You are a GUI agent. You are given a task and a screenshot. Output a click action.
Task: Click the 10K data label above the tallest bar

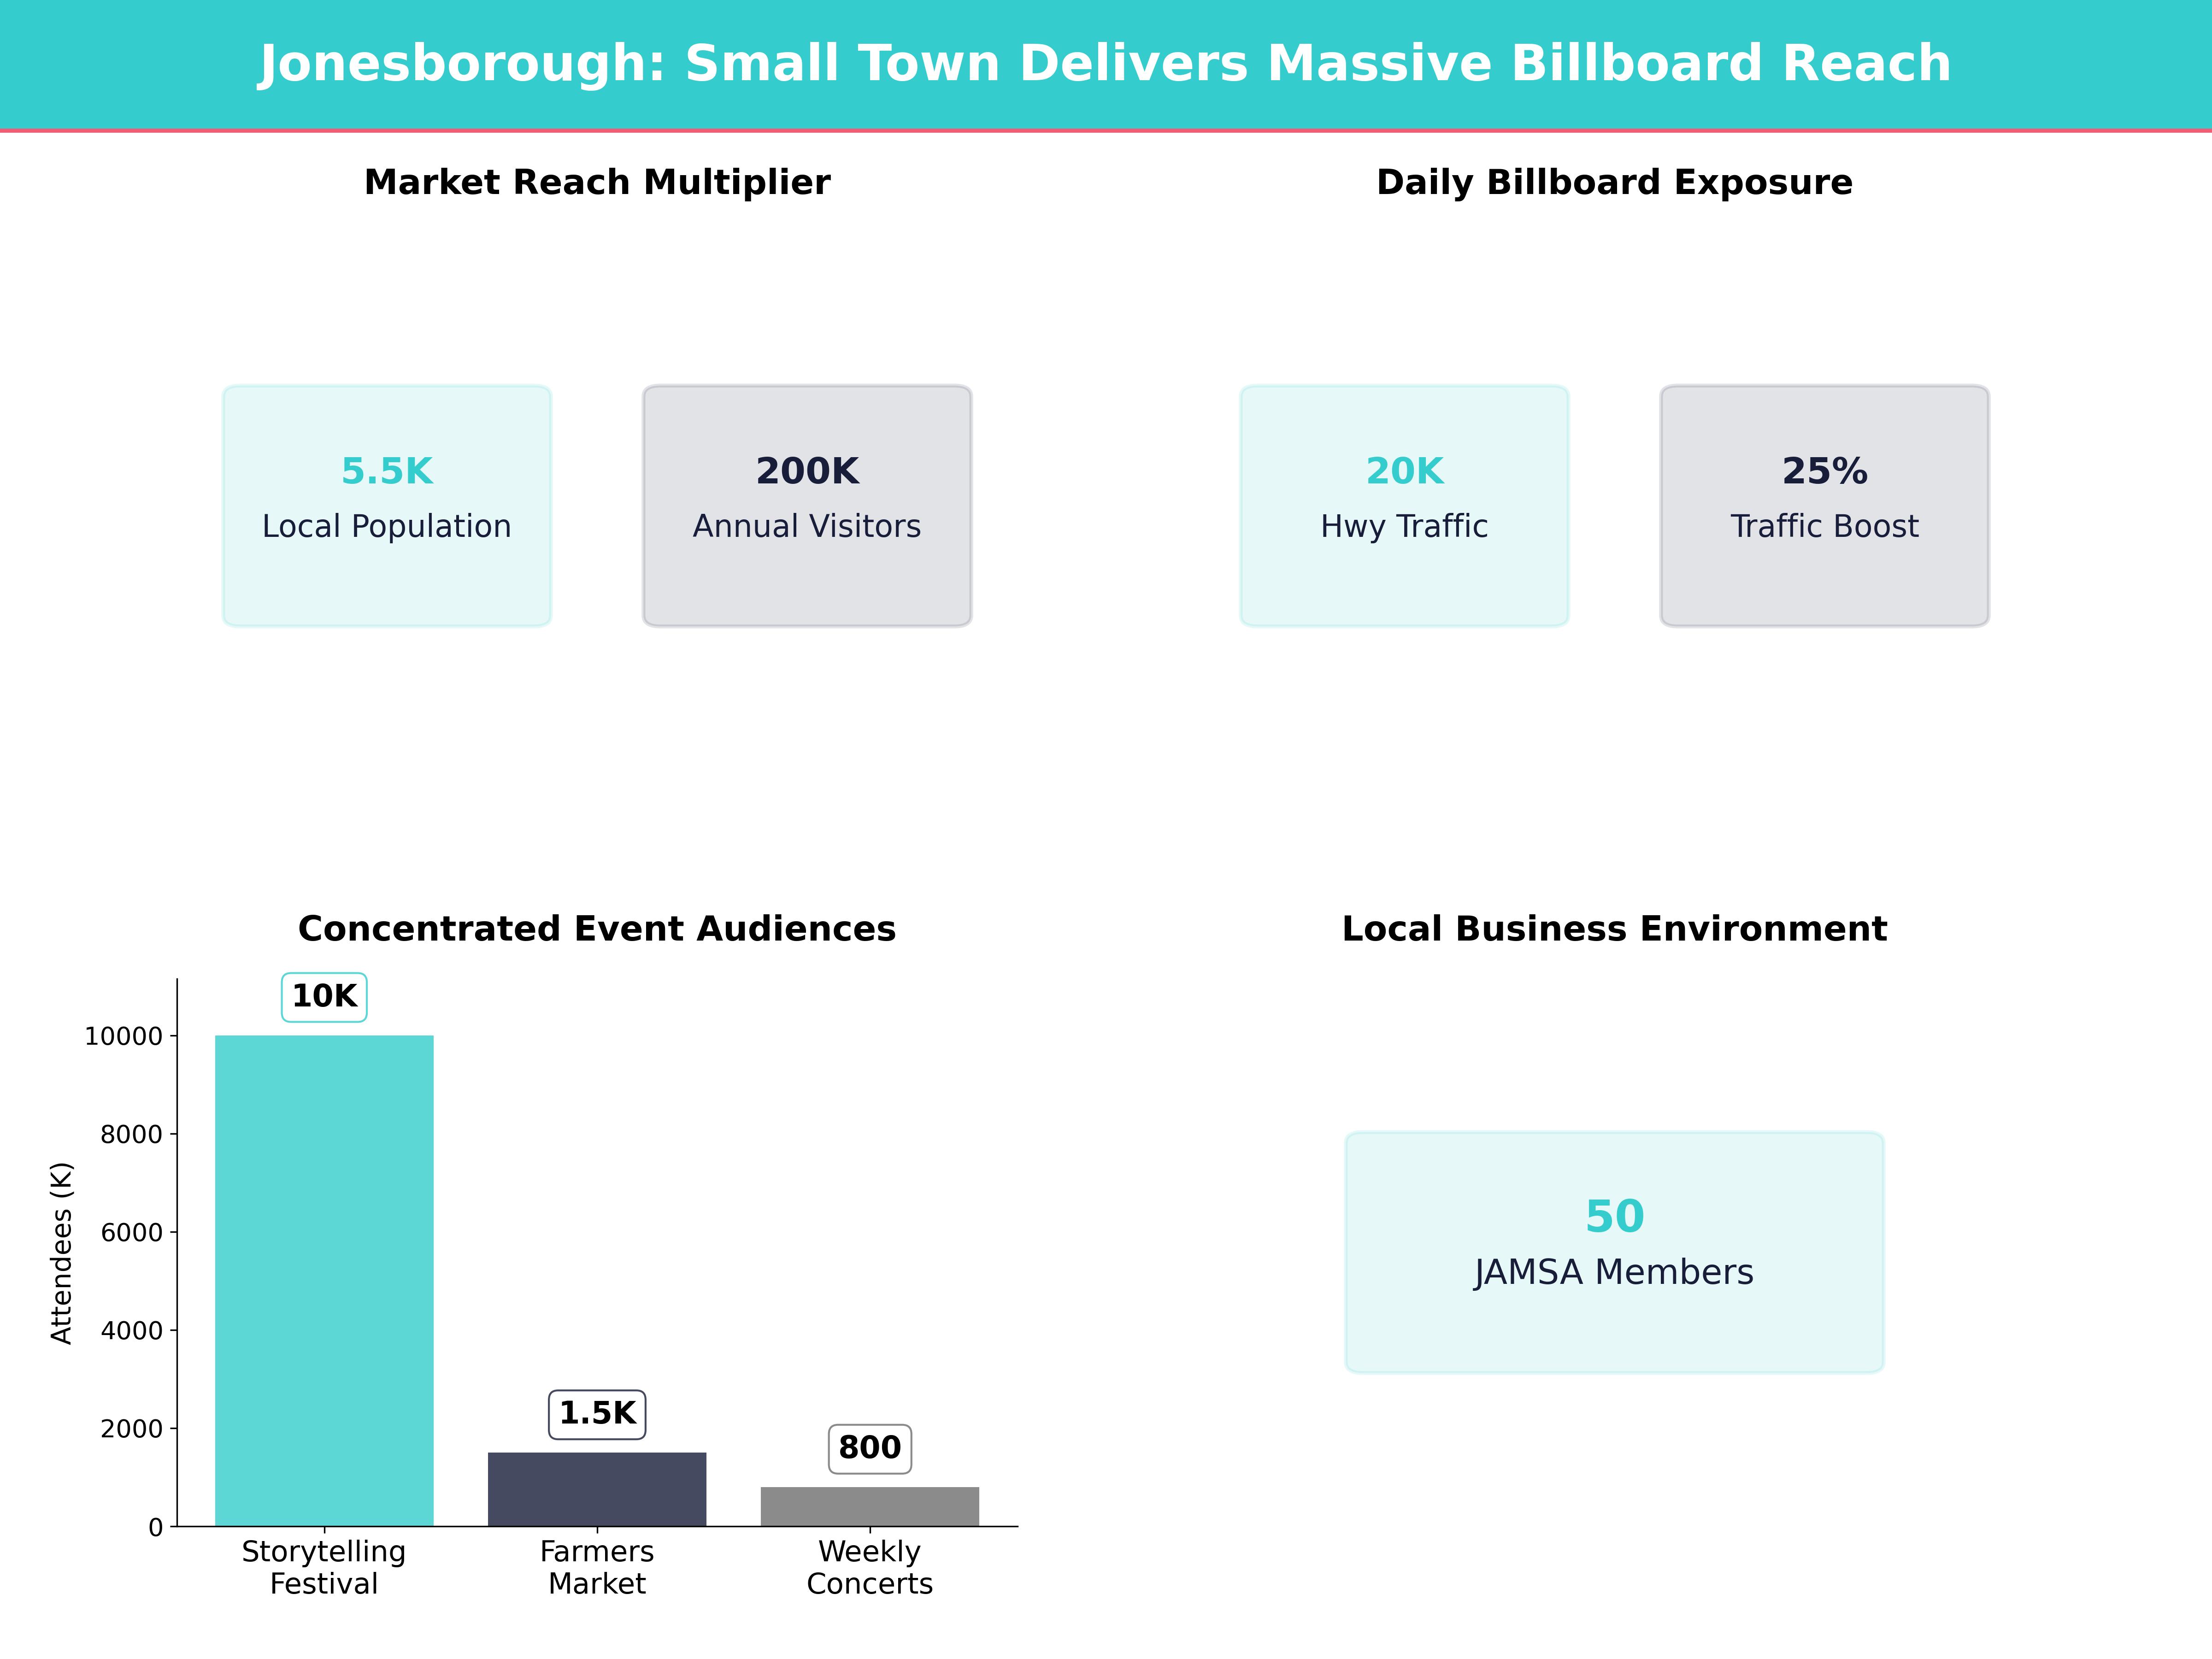324,996
